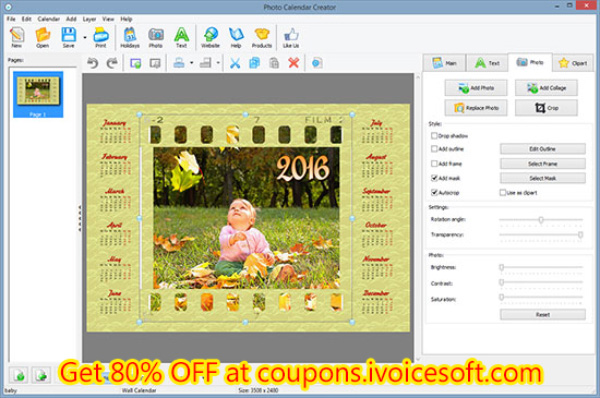
Task: Click the 2016 year text on the calendar
Action: click(302, 168)
